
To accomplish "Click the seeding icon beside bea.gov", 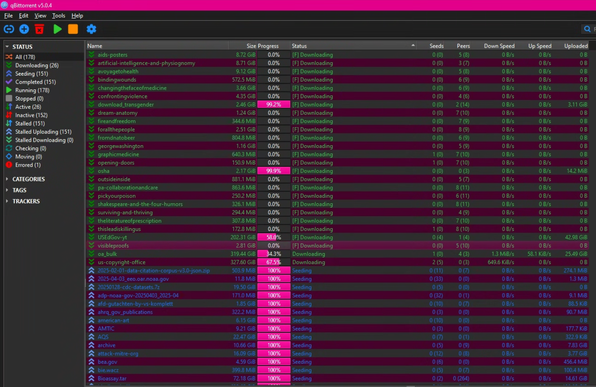I will [x=91, y=362].
